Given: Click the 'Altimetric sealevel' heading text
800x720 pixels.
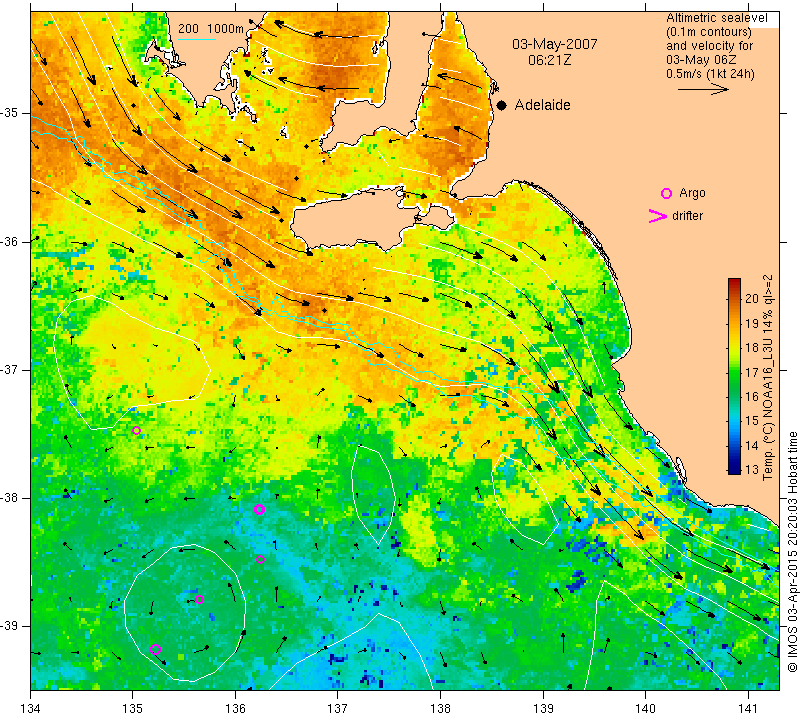Looking at the screenshot, I should click(x=717, y=18).
